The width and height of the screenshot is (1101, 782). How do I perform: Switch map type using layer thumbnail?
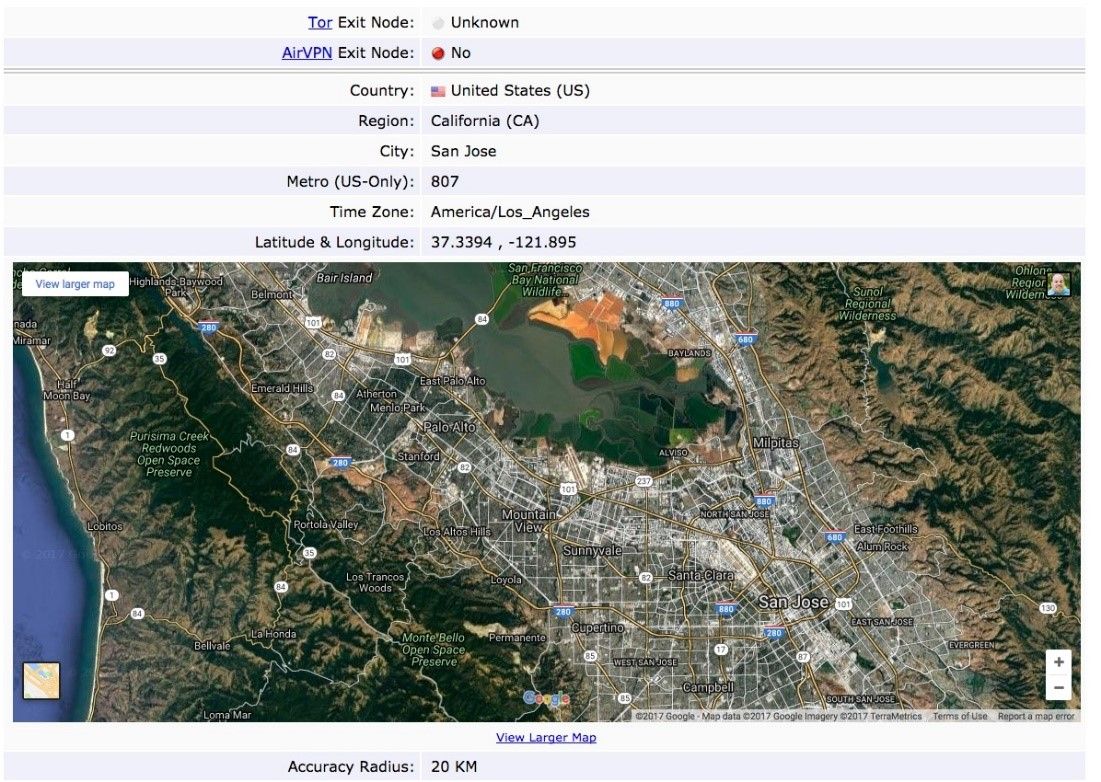pyautogui.click(x=41, y=680)
